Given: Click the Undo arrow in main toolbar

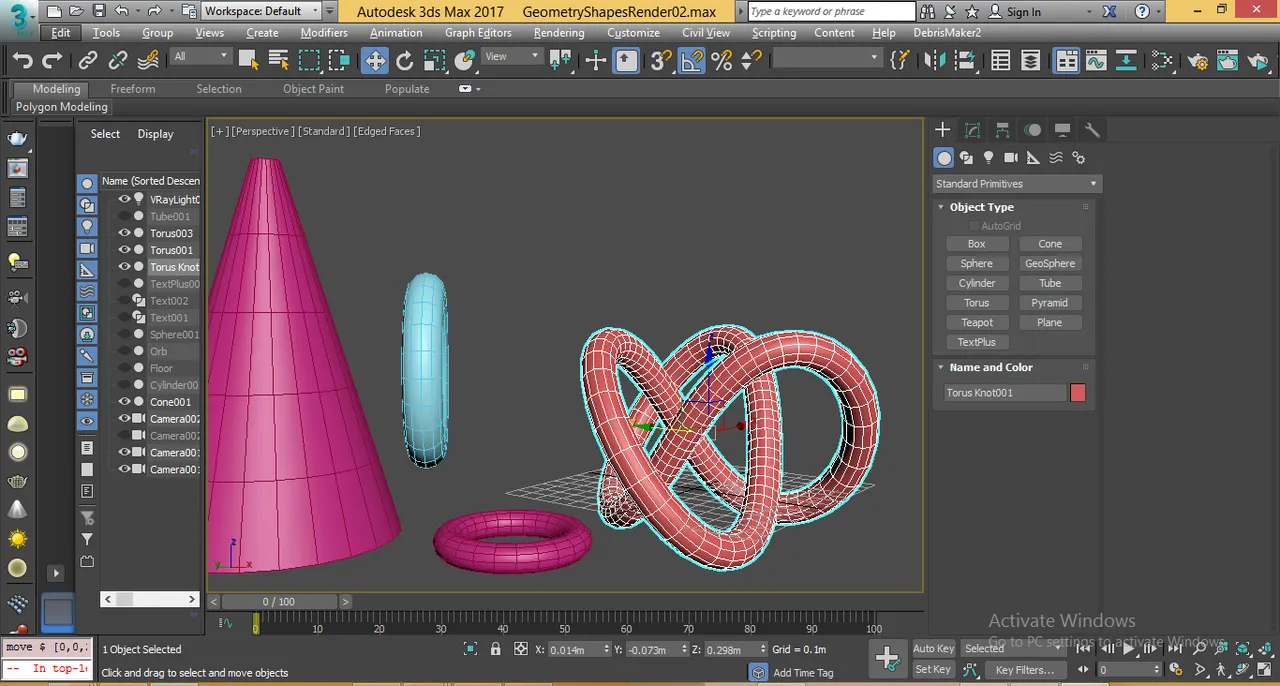Looking at the screenshot, I should point(23,61).
